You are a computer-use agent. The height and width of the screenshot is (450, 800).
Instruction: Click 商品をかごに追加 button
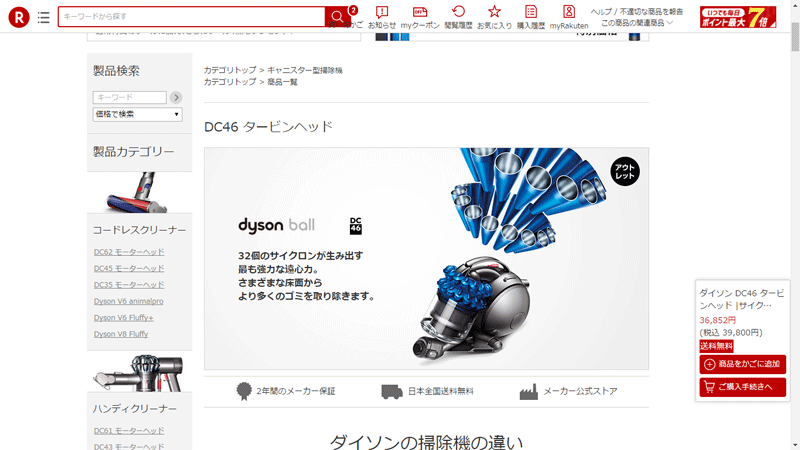click(742, 364)
